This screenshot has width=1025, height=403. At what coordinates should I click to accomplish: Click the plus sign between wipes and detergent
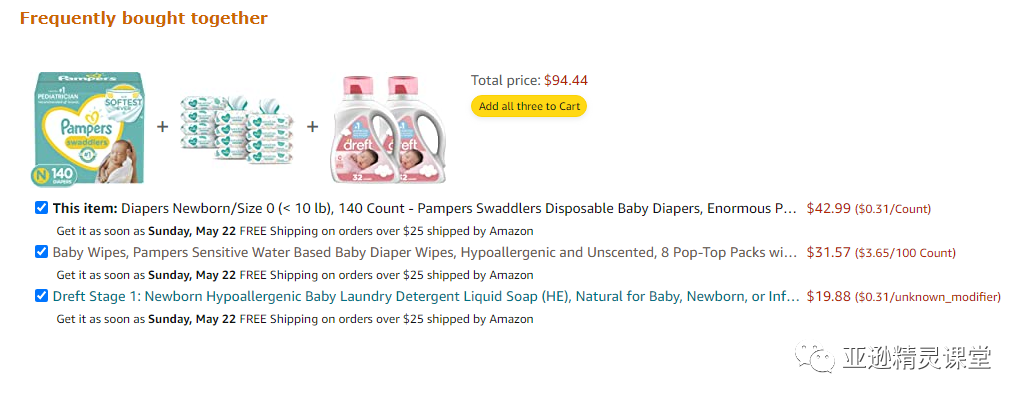[312, 127]
